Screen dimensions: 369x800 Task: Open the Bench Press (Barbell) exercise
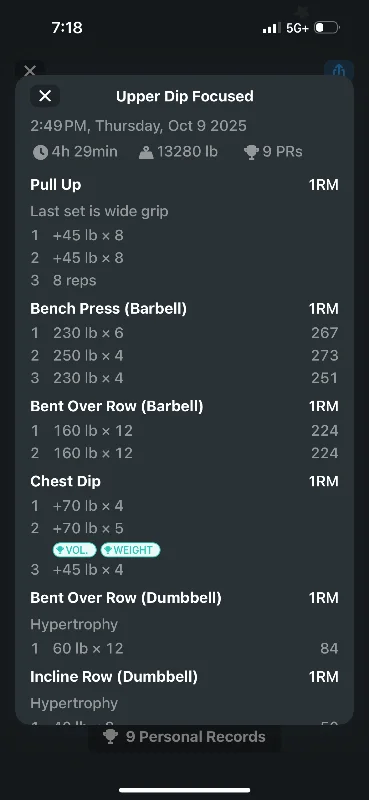pos(108,309)
